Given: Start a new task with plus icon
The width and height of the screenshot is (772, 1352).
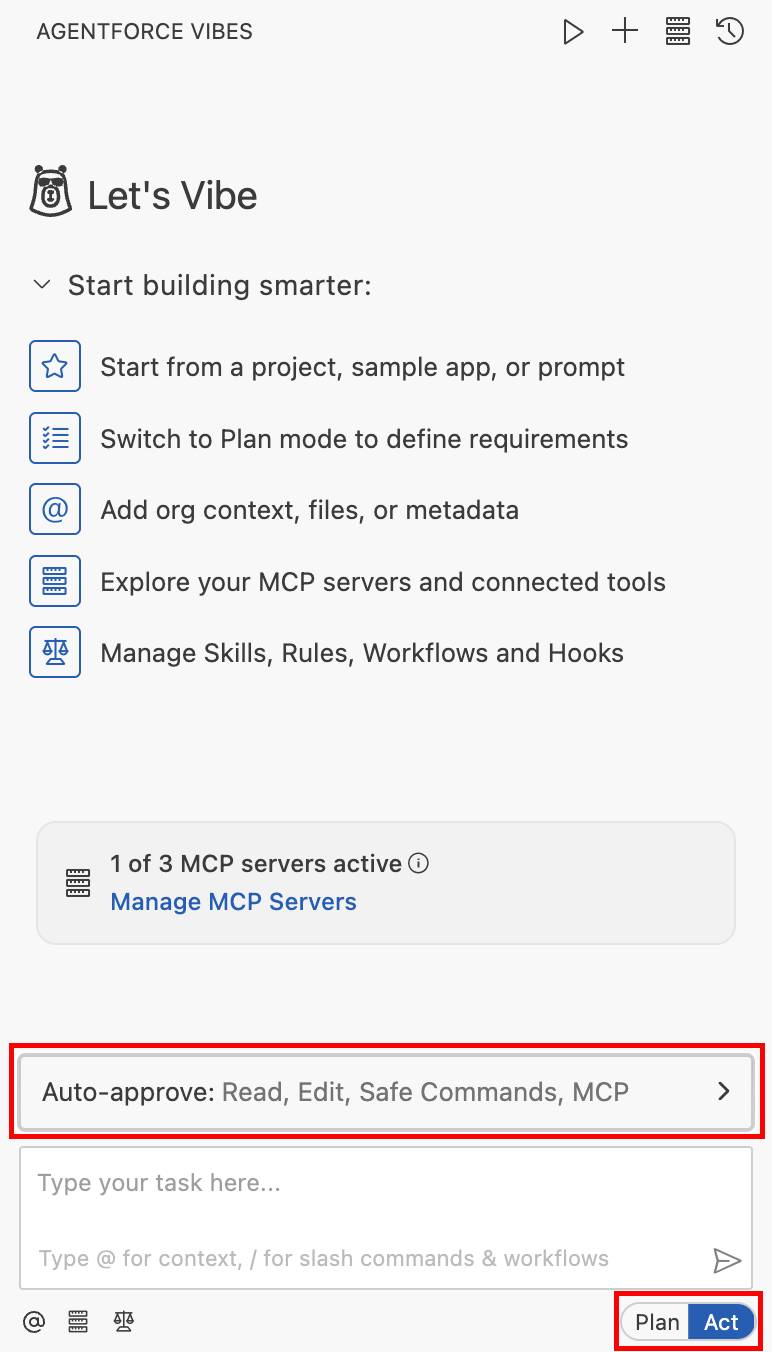Looking at the screenshot, I should (625, 32).
